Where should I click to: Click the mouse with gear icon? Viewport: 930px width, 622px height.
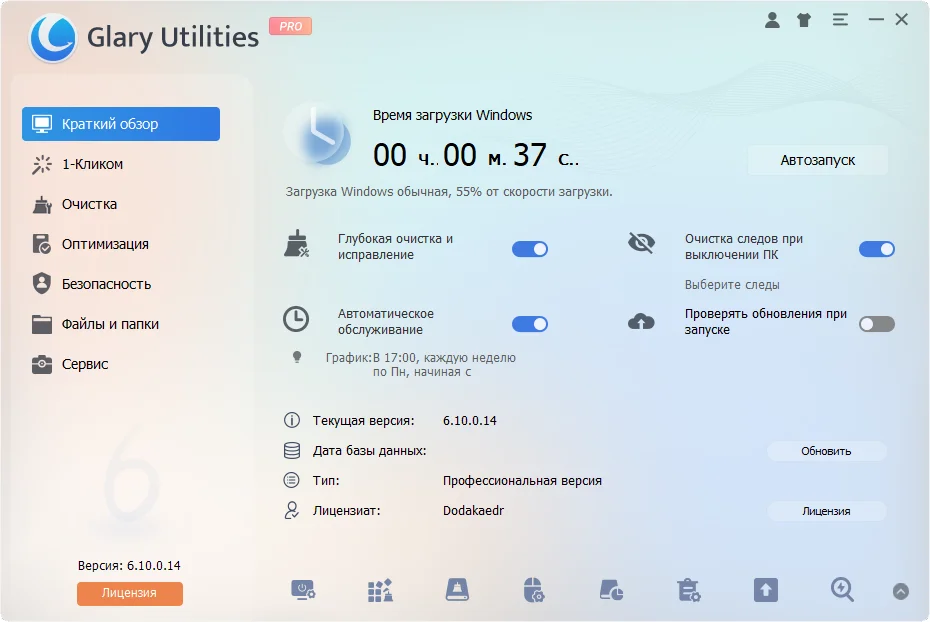tap(534, 590)
